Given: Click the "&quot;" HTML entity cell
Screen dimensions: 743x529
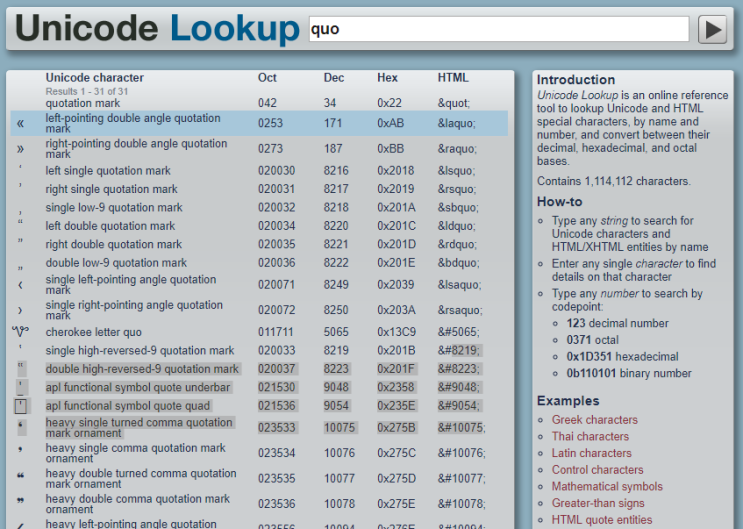Looking at the screenshot, I should [453, 103].
